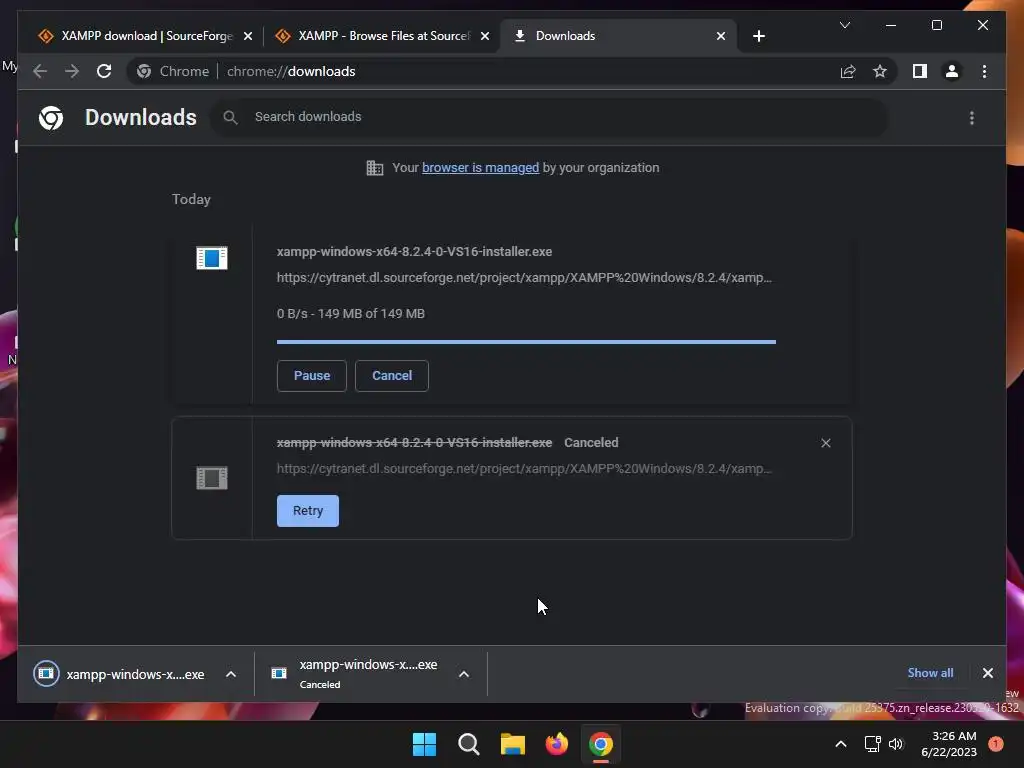Reload the downloads page
The width and height of the screenshot is (1024, 768).
(x=104, y=71)
